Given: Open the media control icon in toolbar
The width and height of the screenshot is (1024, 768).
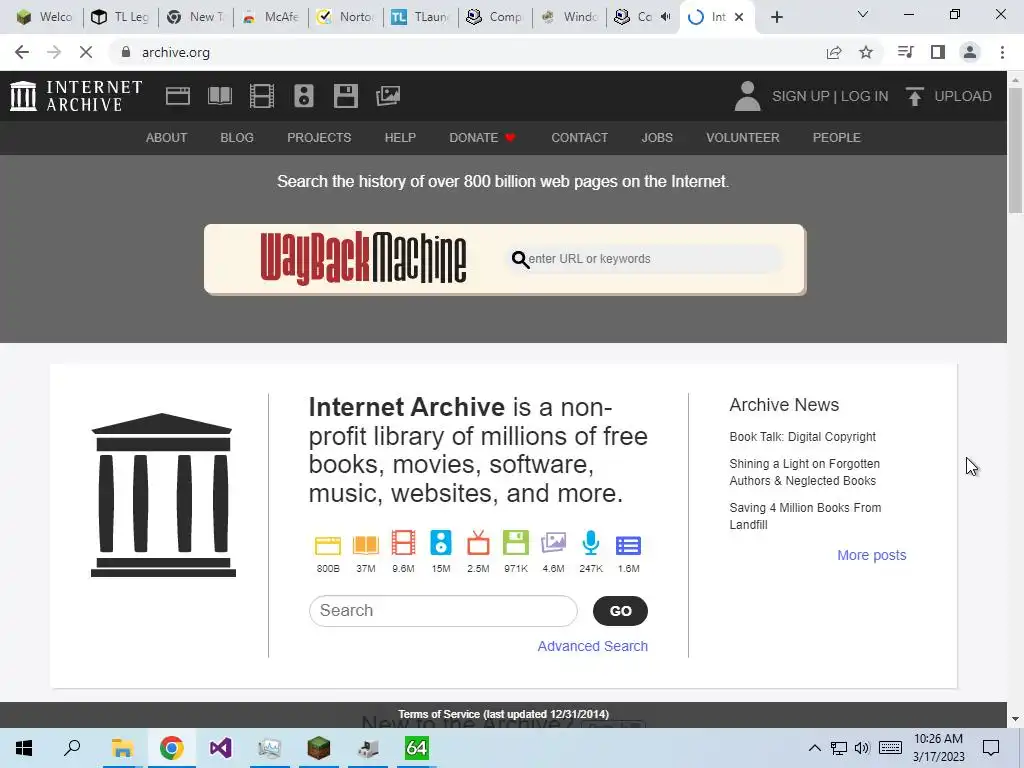Looking at the screenshot, I should click(905, 52).
